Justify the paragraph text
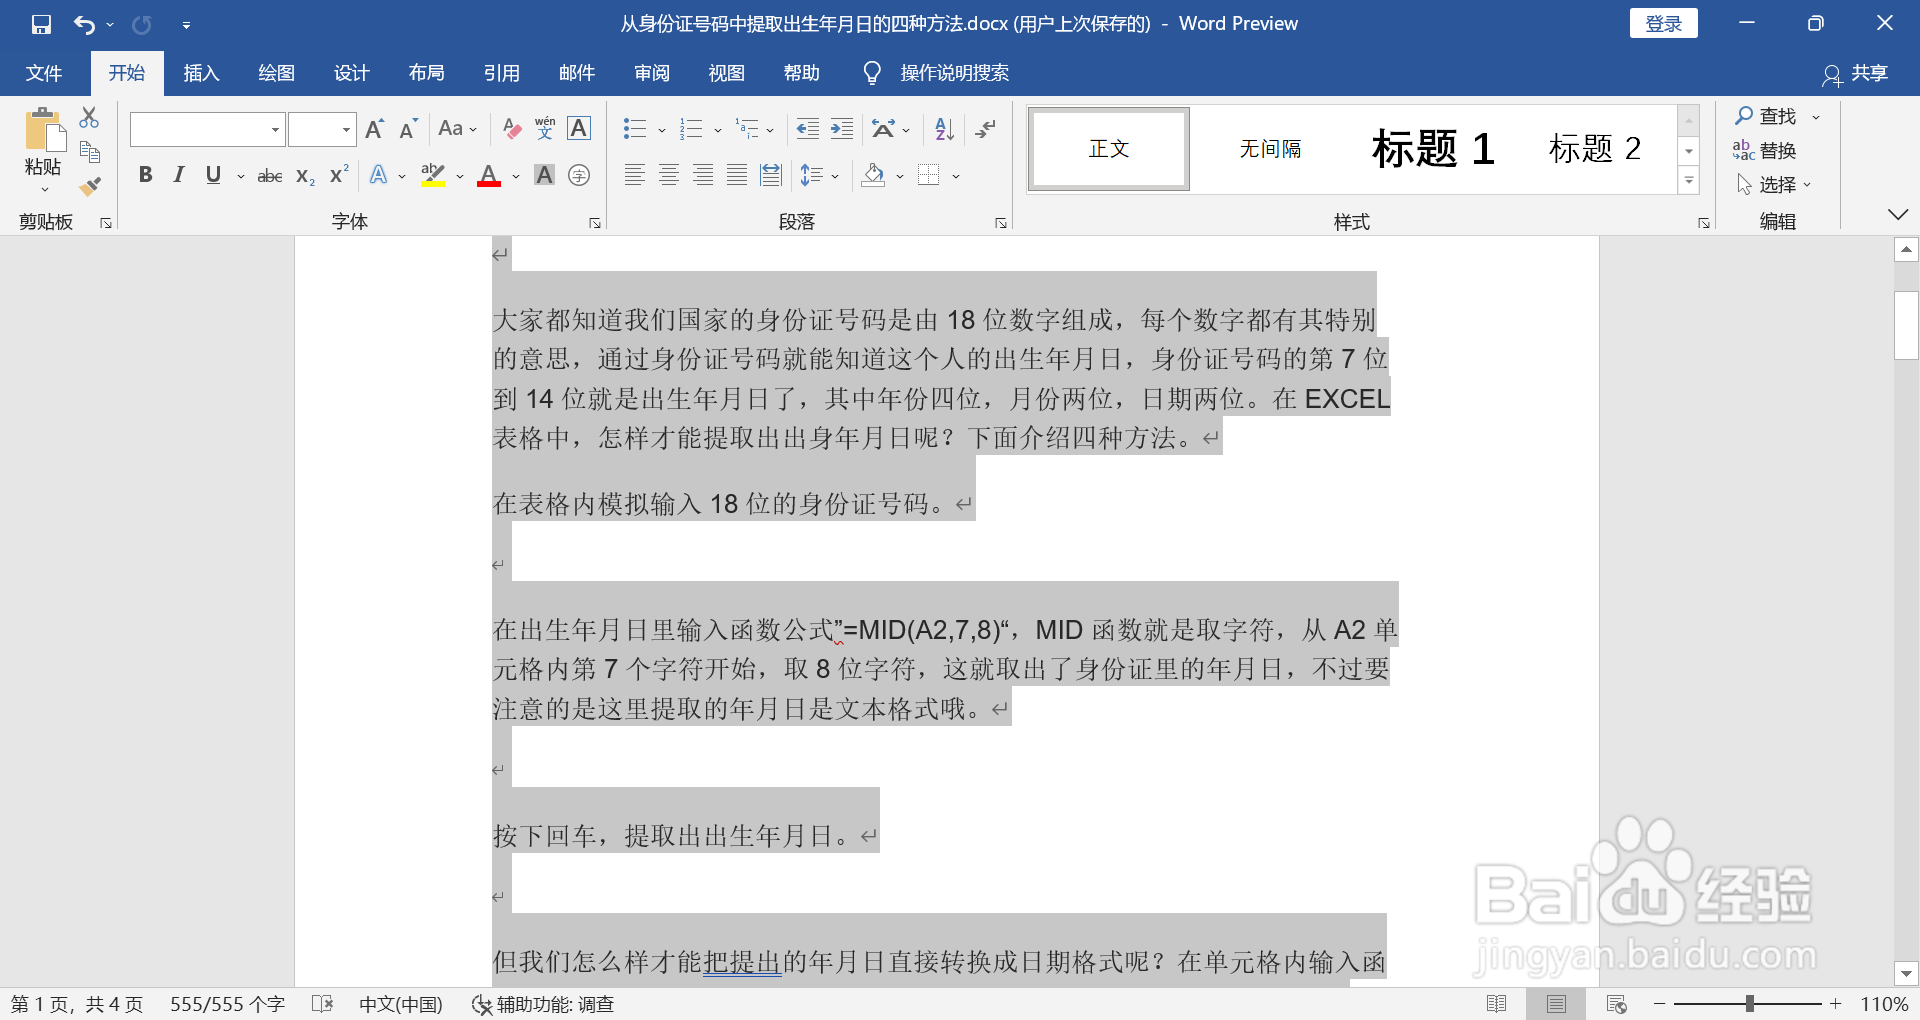This screenshot has height=1020, width=1920. (737, 176)
